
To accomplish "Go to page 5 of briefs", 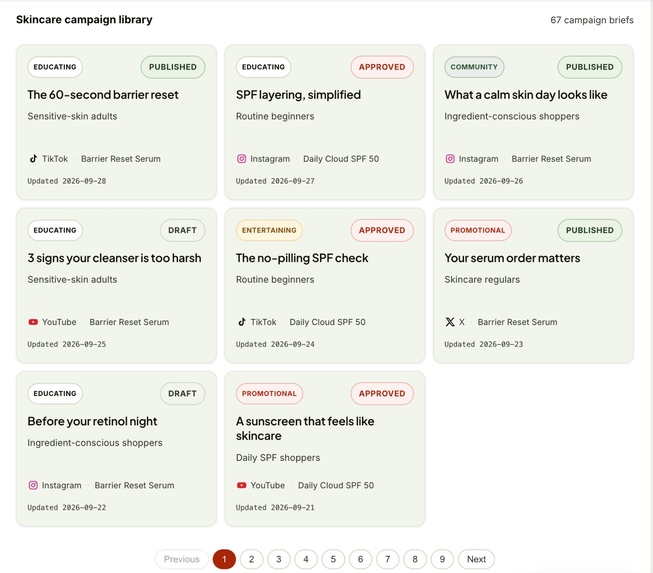I will tap(333, 559).
